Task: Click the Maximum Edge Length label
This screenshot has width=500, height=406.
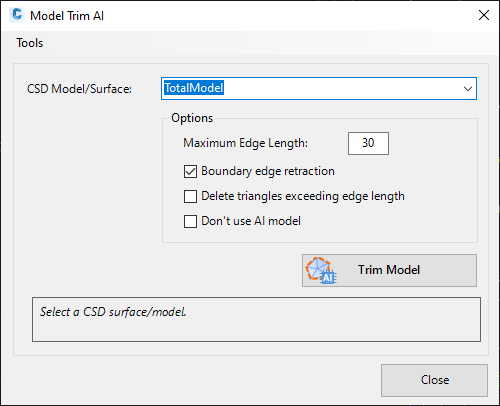Action: click(246, 143)
